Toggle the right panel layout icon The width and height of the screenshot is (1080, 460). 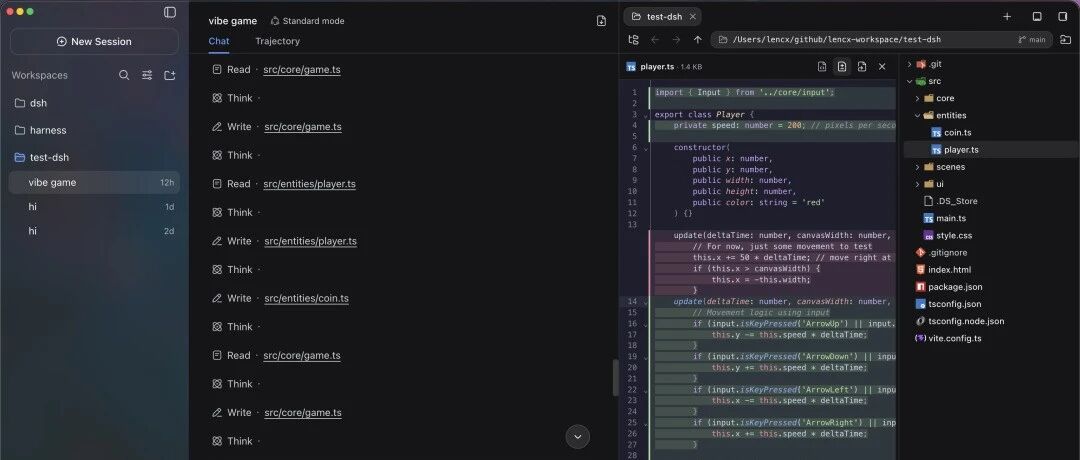(1063, 17)
